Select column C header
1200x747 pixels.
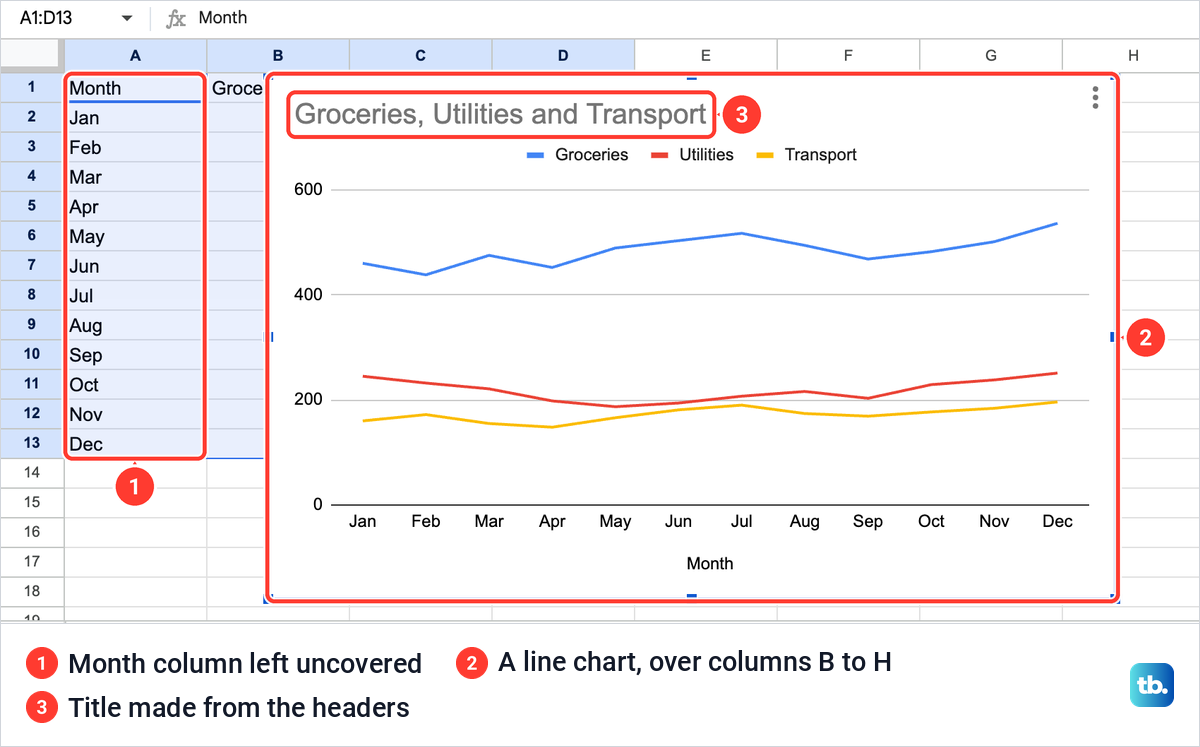[x=421, y=56]
